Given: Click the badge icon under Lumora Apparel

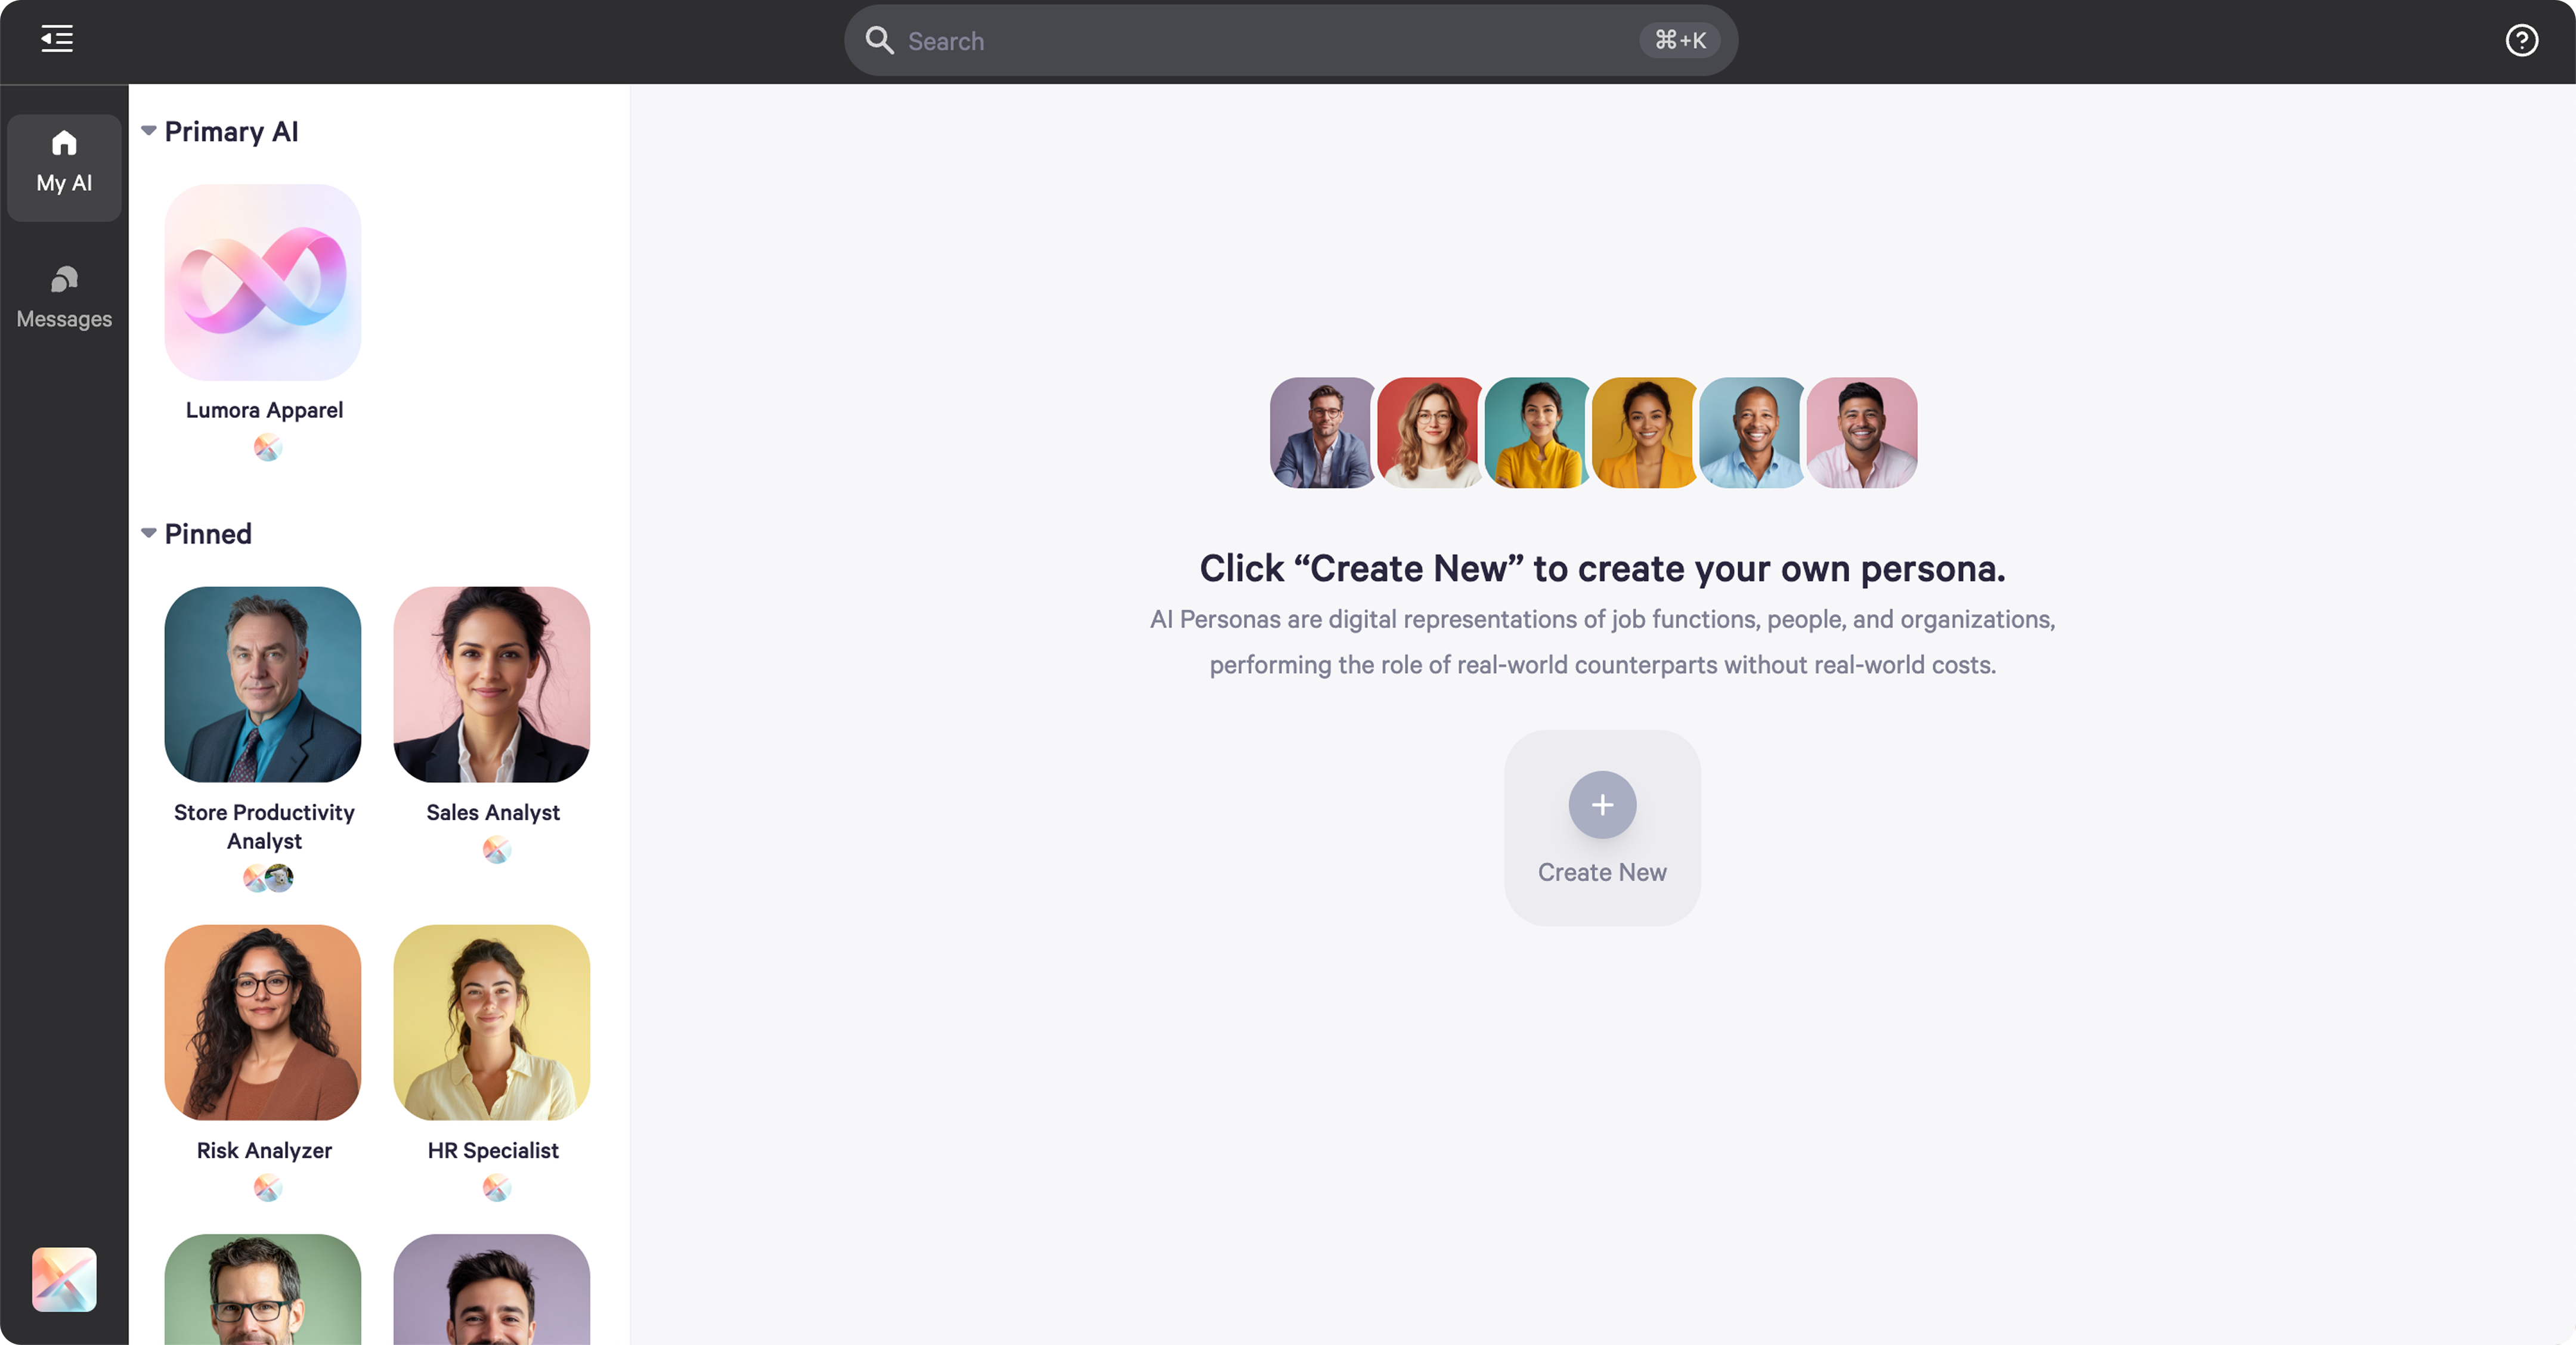Looking at the screenshot, I should [267, 447].
